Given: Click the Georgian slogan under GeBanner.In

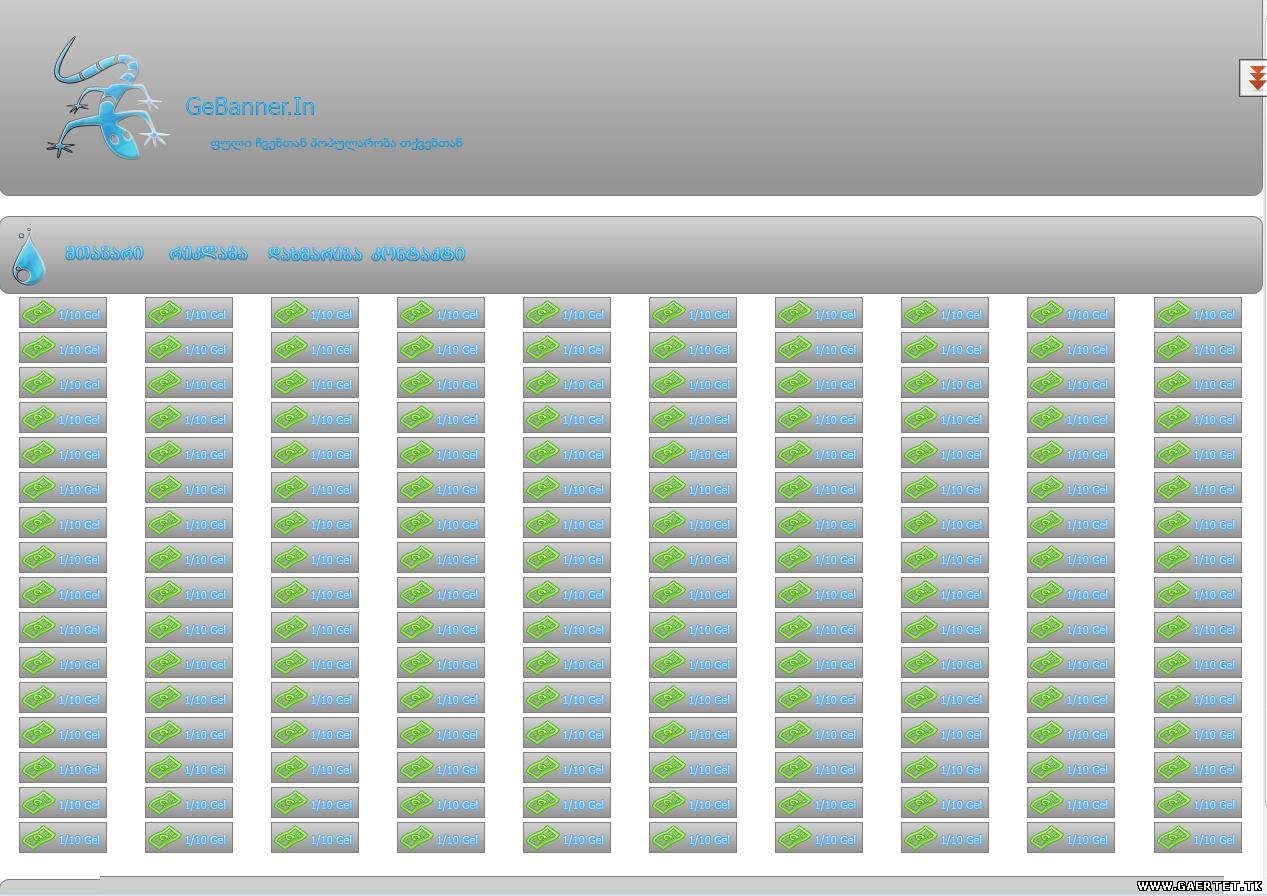Looking at the screenshot, I should click(336, 143).
